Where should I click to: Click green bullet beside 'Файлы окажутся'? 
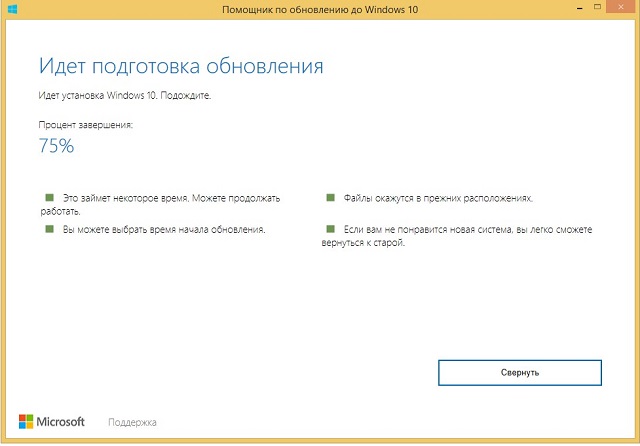pos(328,198)
